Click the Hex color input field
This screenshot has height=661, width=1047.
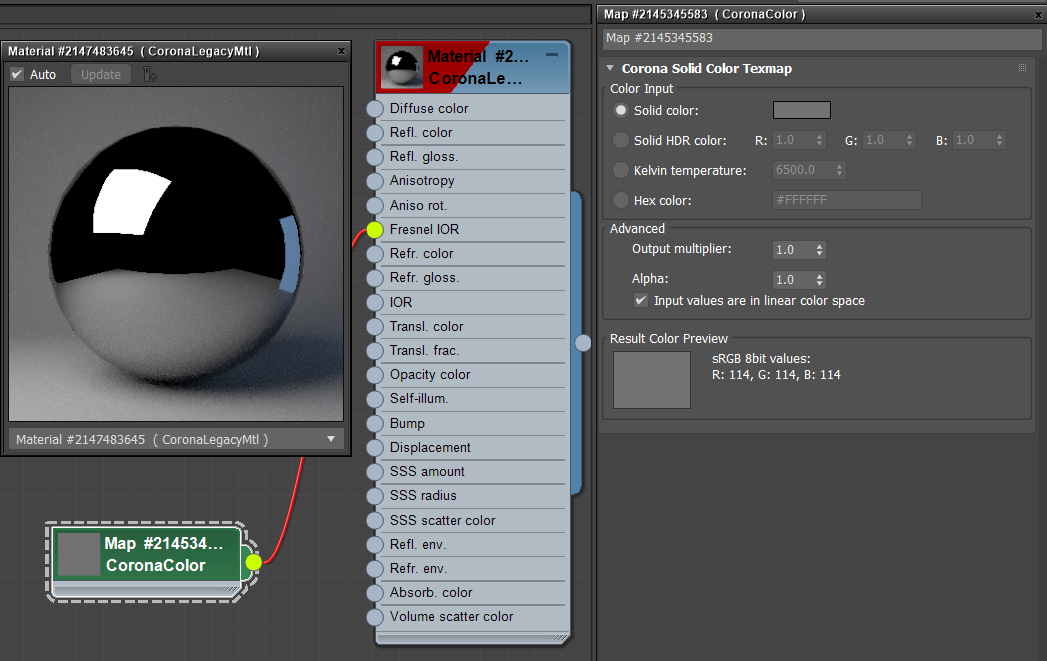point(847,200)
